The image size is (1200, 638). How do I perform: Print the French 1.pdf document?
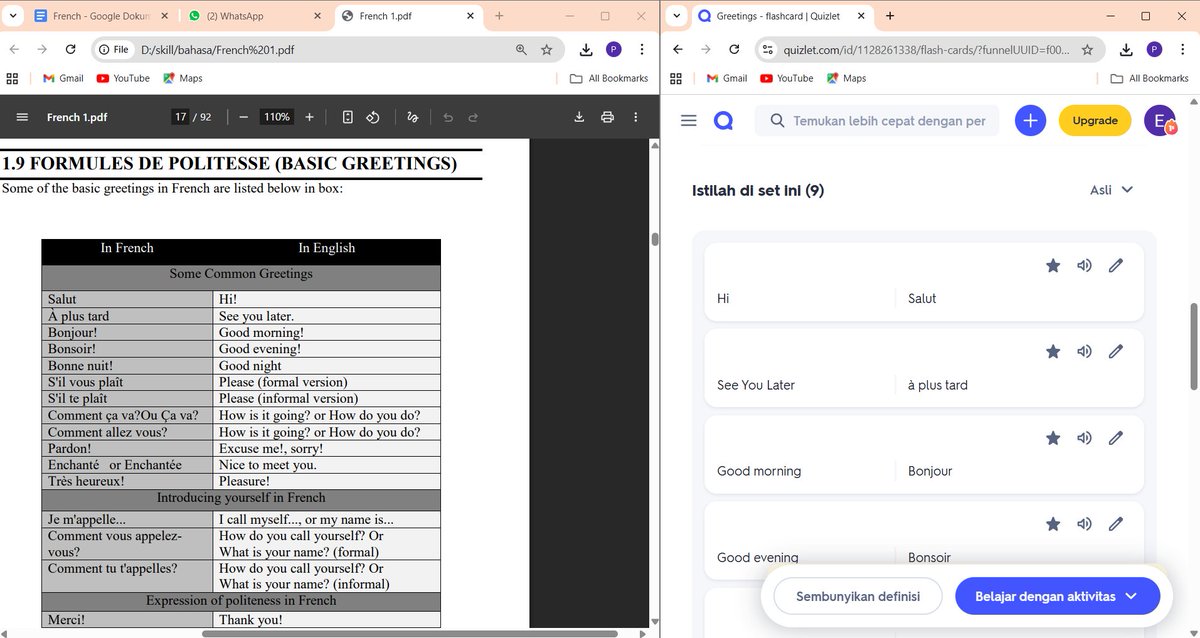click(x=608, y=117)
